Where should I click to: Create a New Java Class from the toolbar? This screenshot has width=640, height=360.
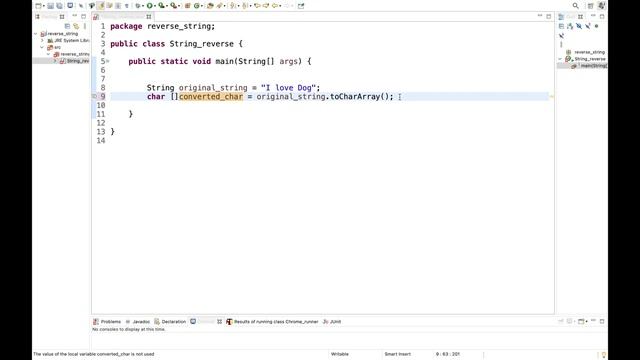point(197,6)
